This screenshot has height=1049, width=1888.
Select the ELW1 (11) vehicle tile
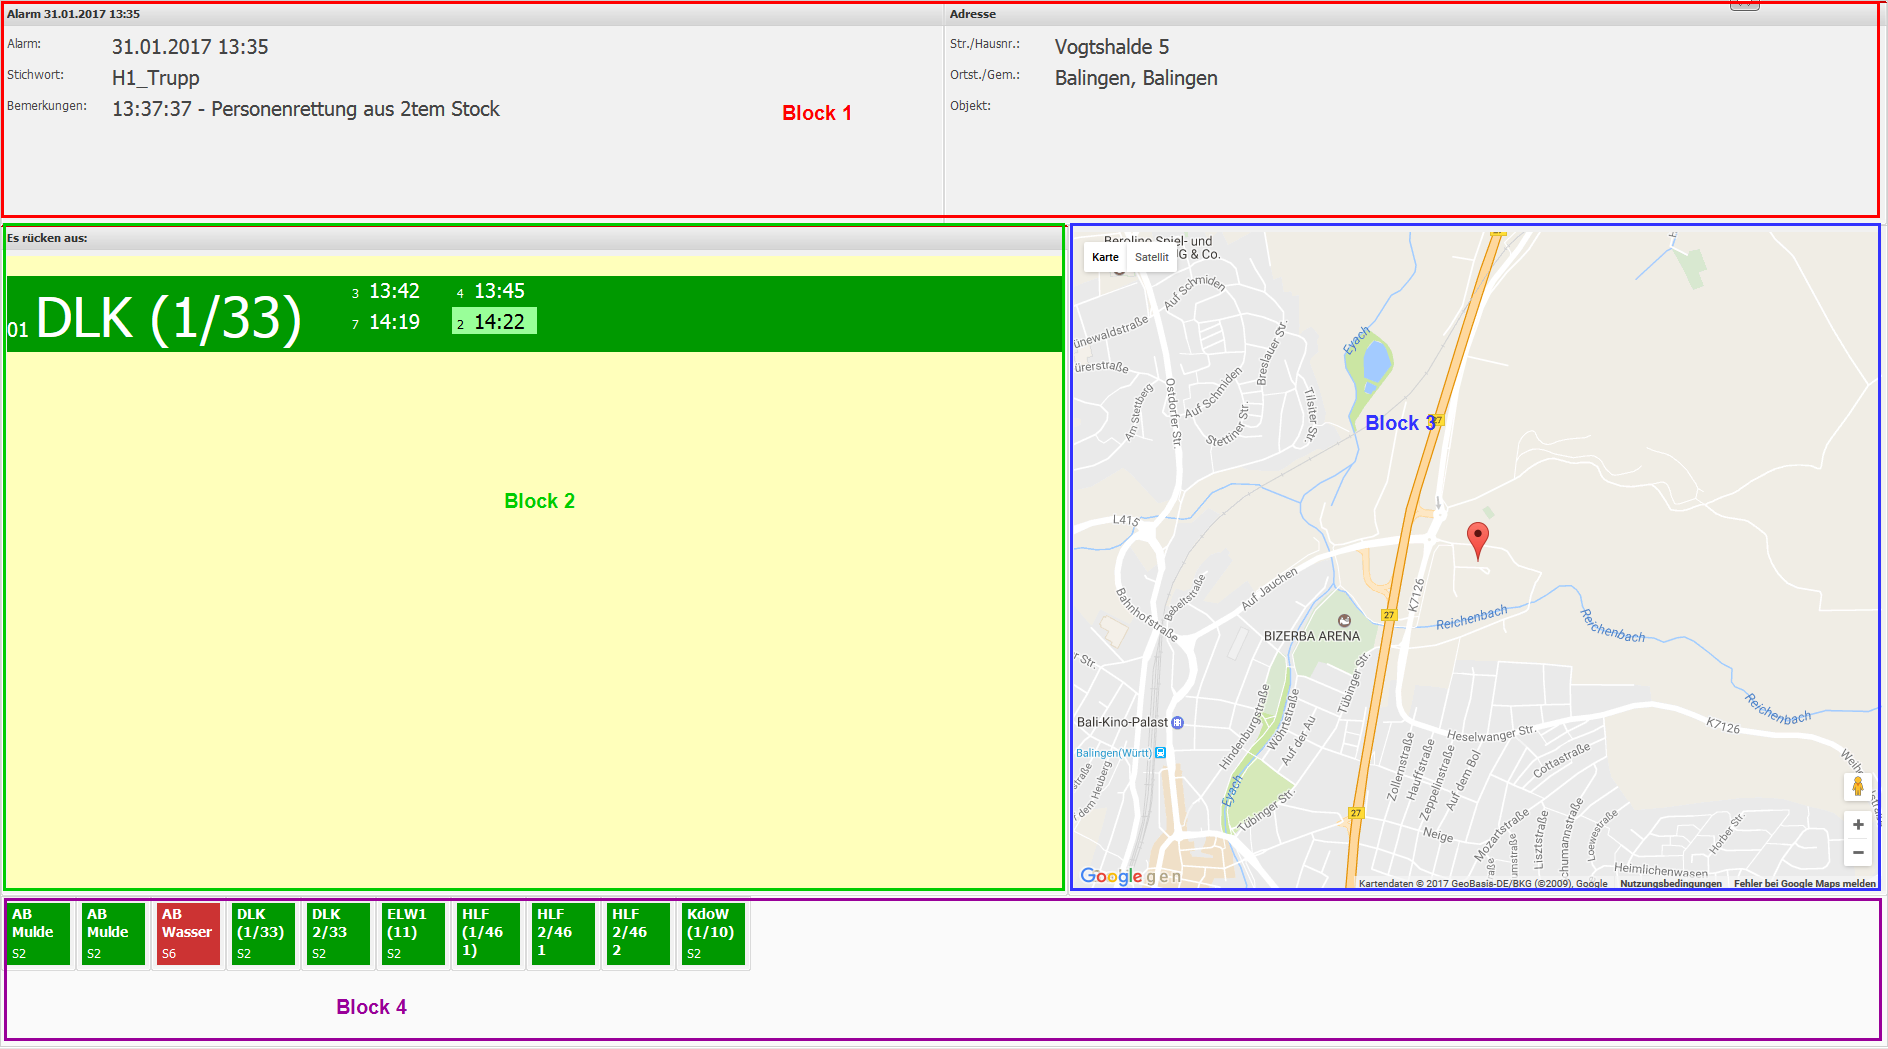412,934
